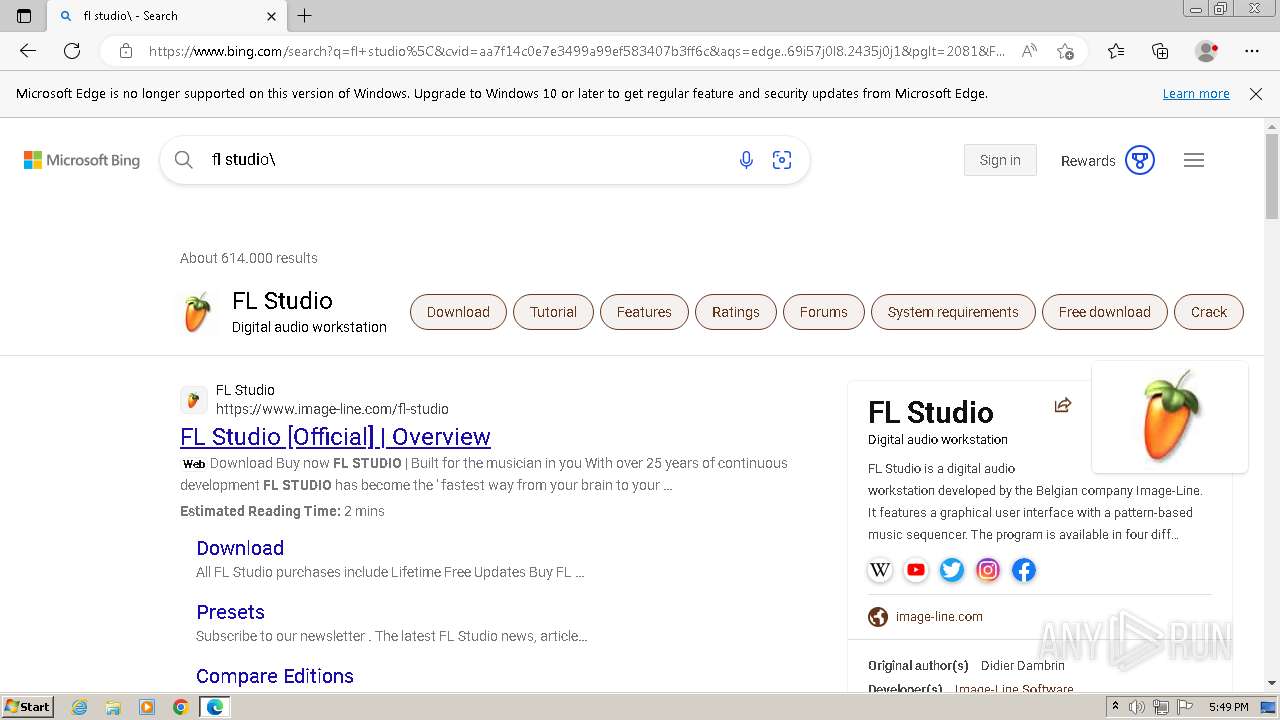
Task: Click the Rewards label
Action: [x=1088, y=161]
